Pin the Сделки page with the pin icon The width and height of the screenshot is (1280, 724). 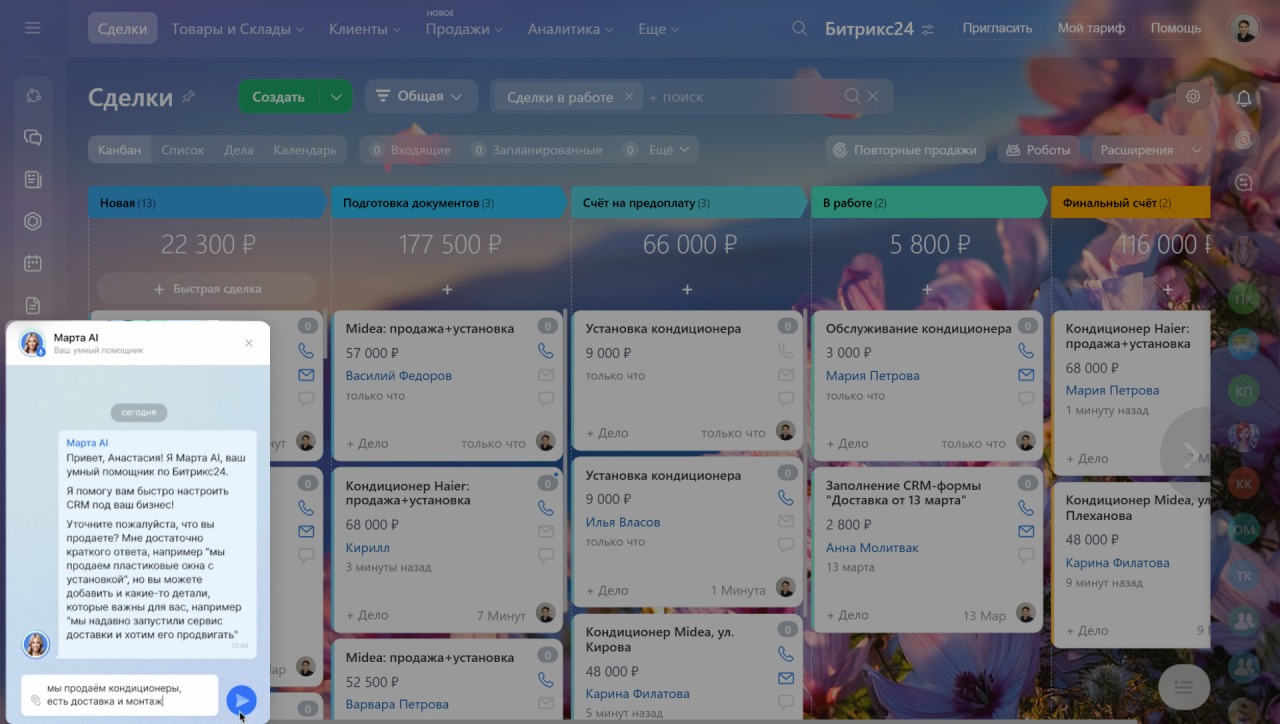[188, 97]
